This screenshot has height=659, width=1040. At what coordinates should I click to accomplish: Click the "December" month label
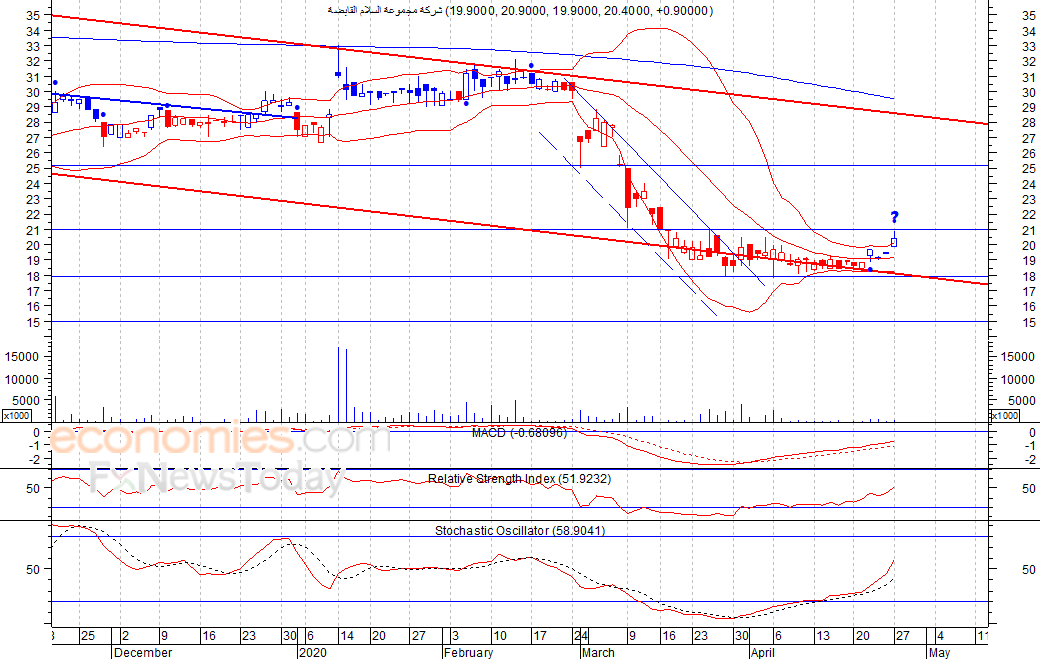(143, 652)
